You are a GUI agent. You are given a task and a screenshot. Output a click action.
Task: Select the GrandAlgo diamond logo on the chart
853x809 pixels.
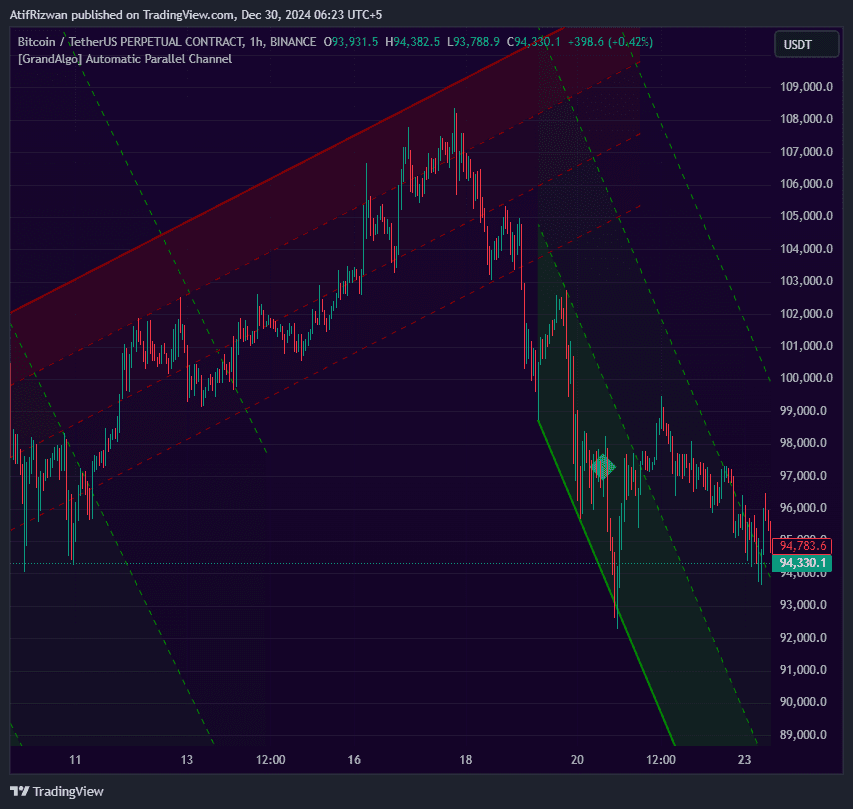pos(602,467)
